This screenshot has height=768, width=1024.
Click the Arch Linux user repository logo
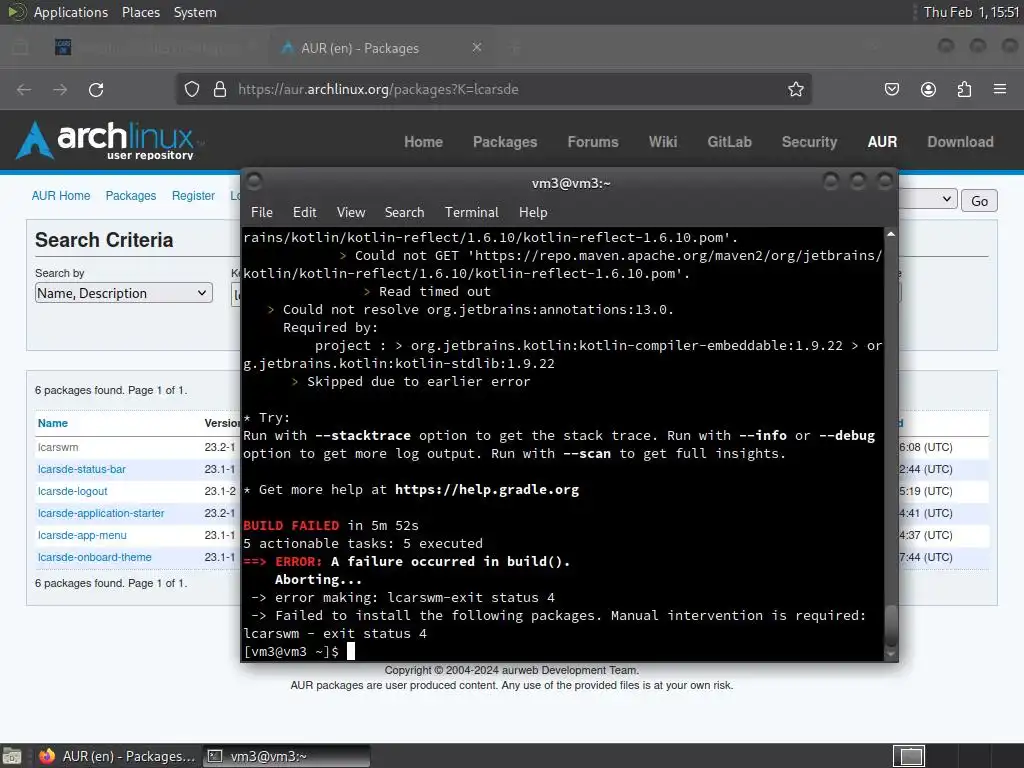[108, 140]
